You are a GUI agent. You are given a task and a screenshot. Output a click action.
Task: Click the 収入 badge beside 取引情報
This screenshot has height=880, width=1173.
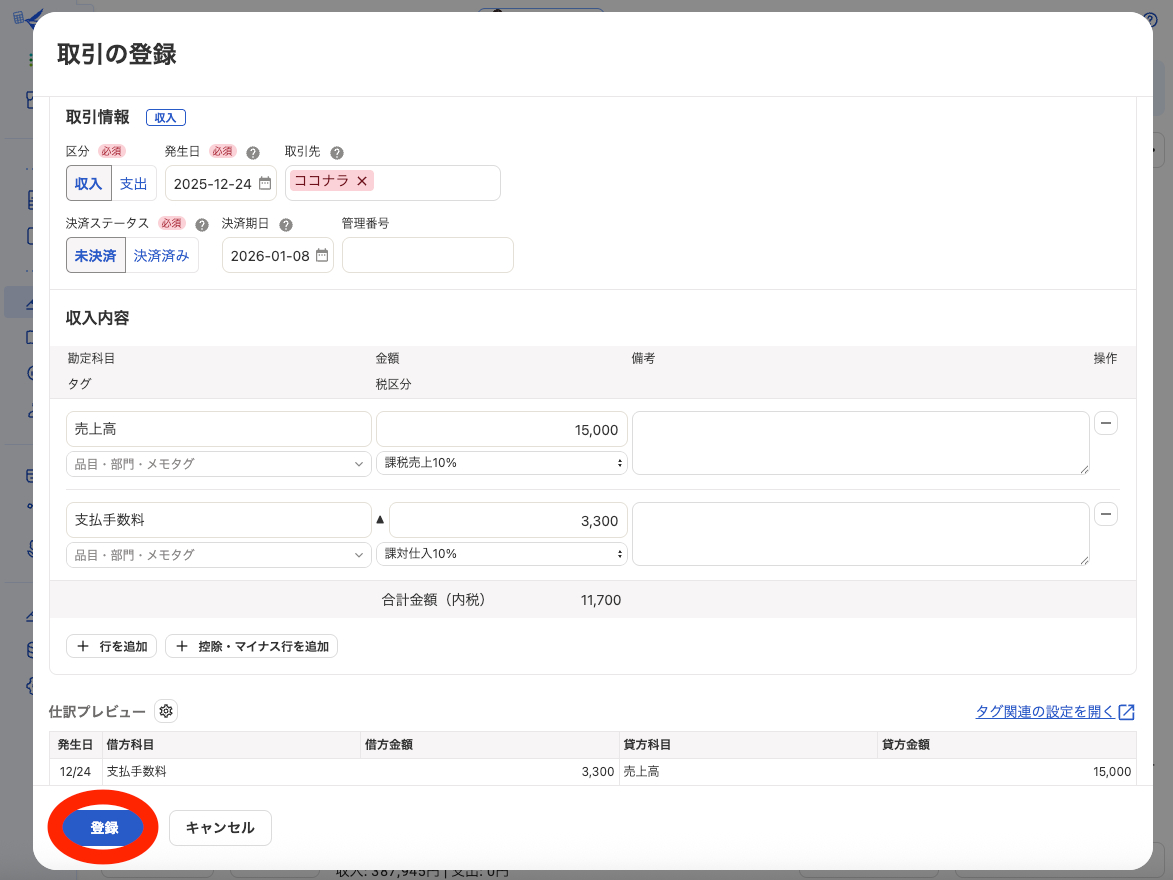click(x=165, y=117)
